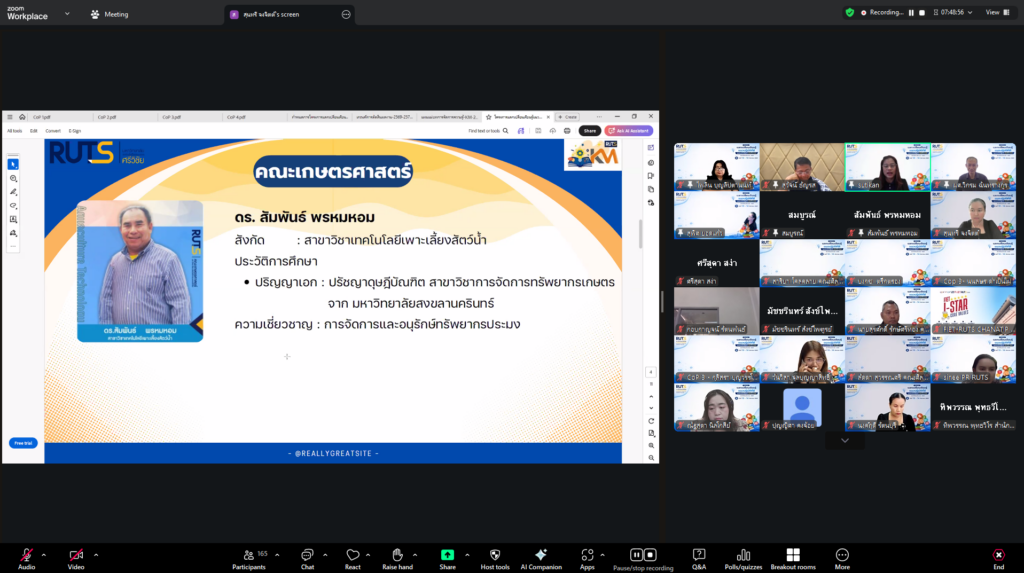The height and width of the screenshot is (573, 1024).
Task: Open shared screen options ellipsis in title bar
Action: click(346, 14)
